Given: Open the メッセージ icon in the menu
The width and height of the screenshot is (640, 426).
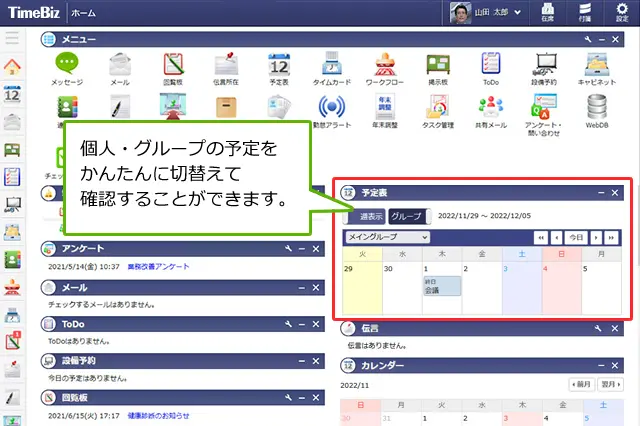Looking at the screenshot, I should coord(66,67).
